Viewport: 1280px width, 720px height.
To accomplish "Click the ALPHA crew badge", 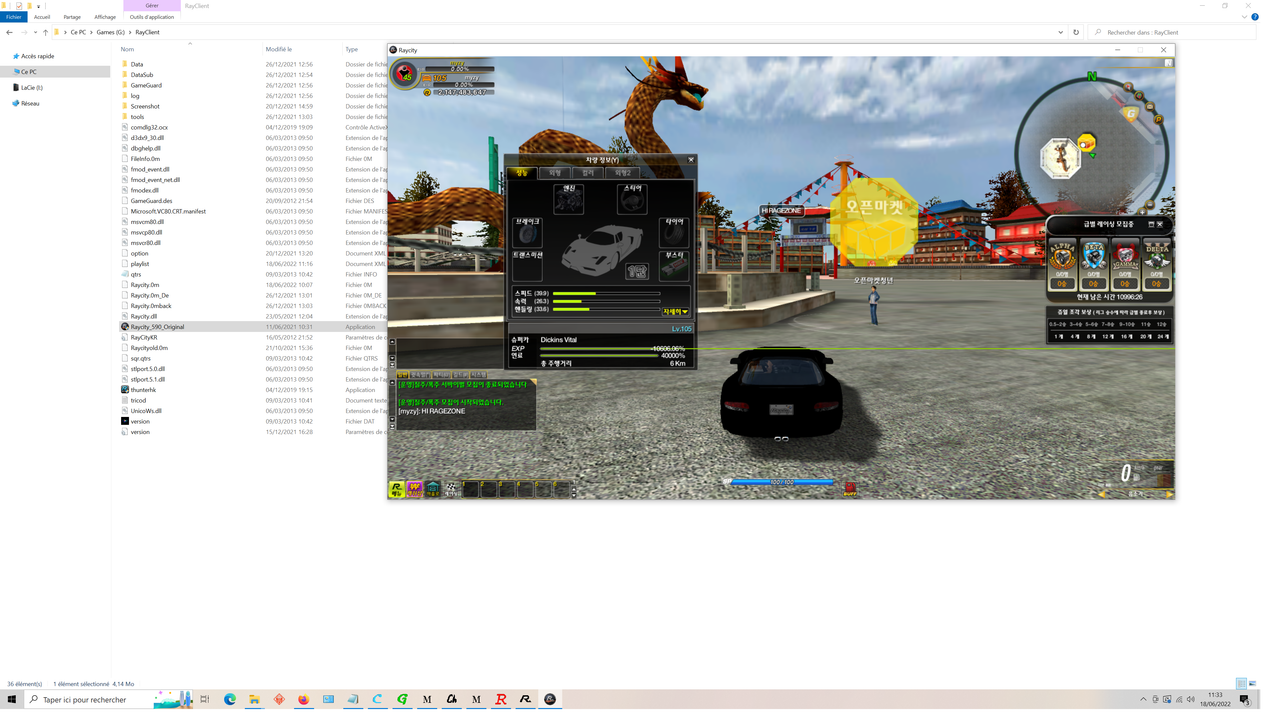I will coord(1062,254).
